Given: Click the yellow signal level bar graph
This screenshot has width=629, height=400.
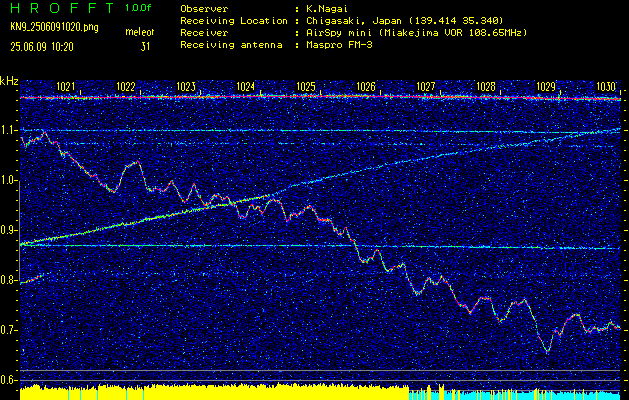Looking at the screenshot, I should click(x=214, y=392).
